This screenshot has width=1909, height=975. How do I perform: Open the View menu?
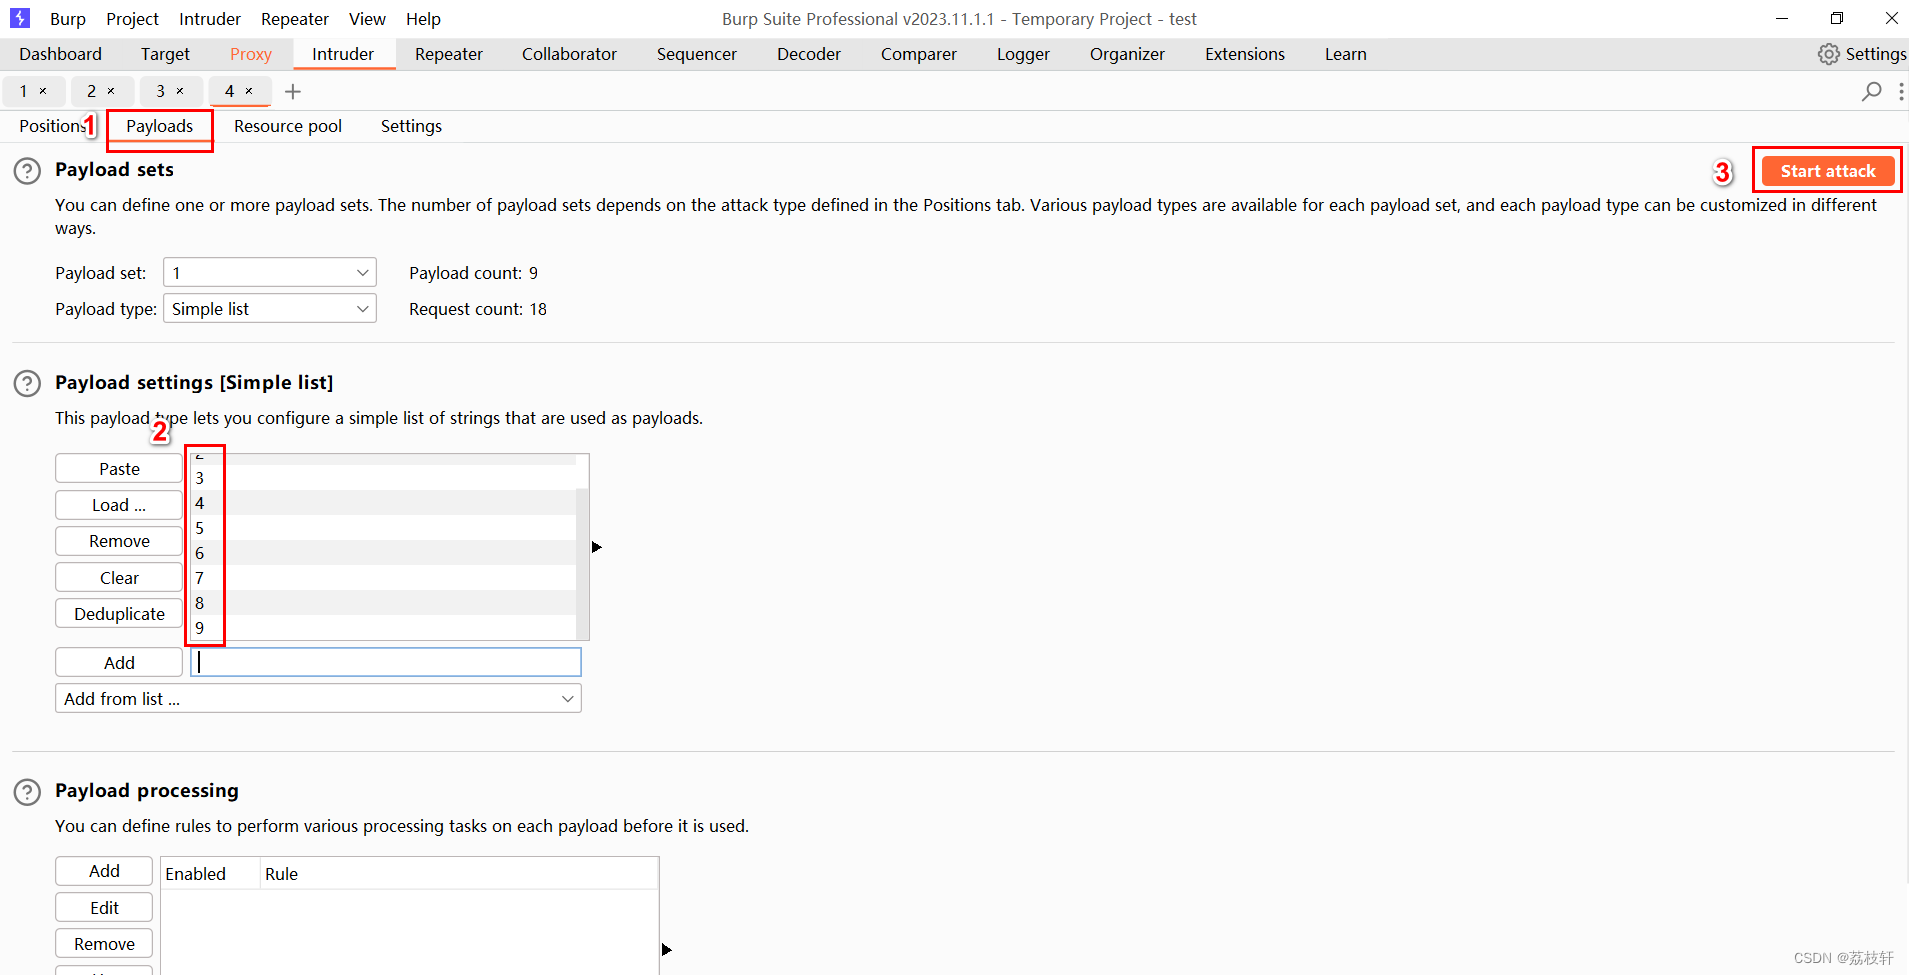[367, 19]
